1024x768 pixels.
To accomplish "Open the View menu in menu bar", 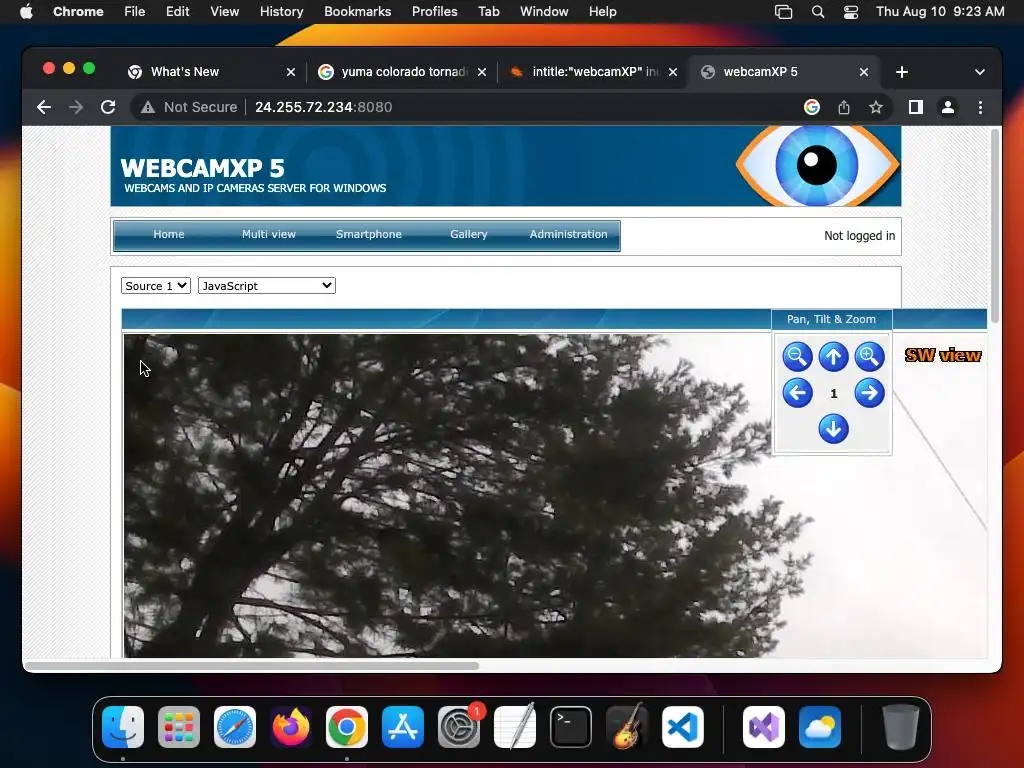I will (x=224, y=11).
